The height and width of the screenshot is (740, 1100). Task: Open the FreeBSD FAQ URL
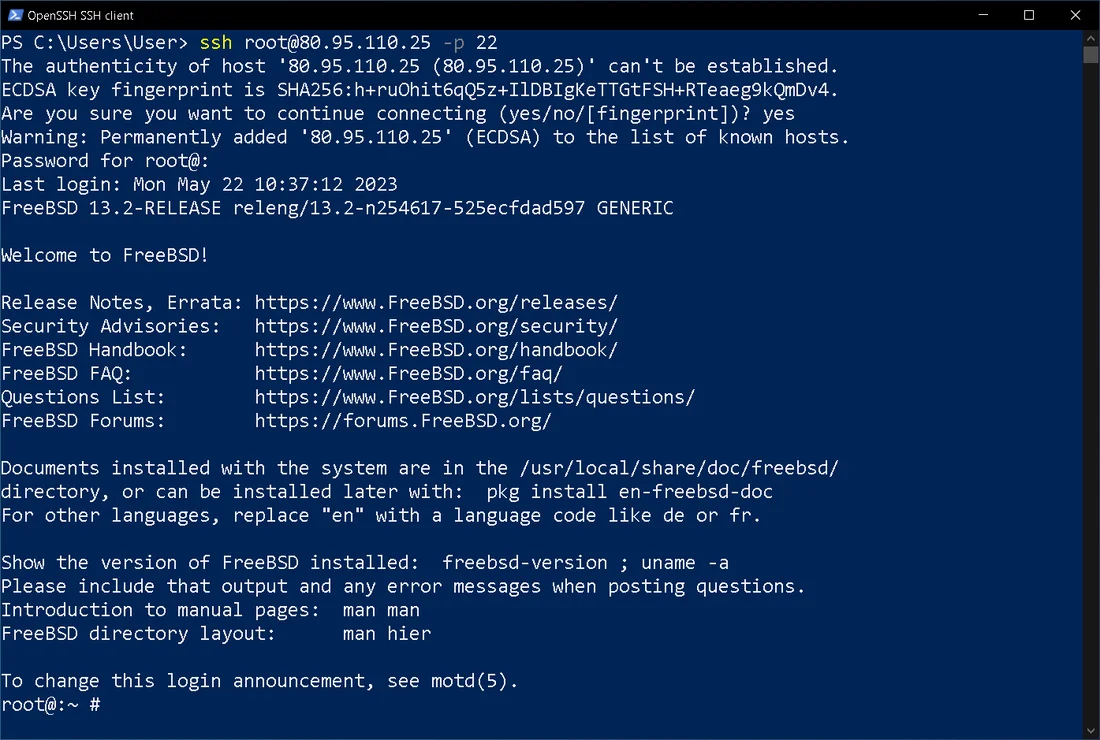(409, 374)
